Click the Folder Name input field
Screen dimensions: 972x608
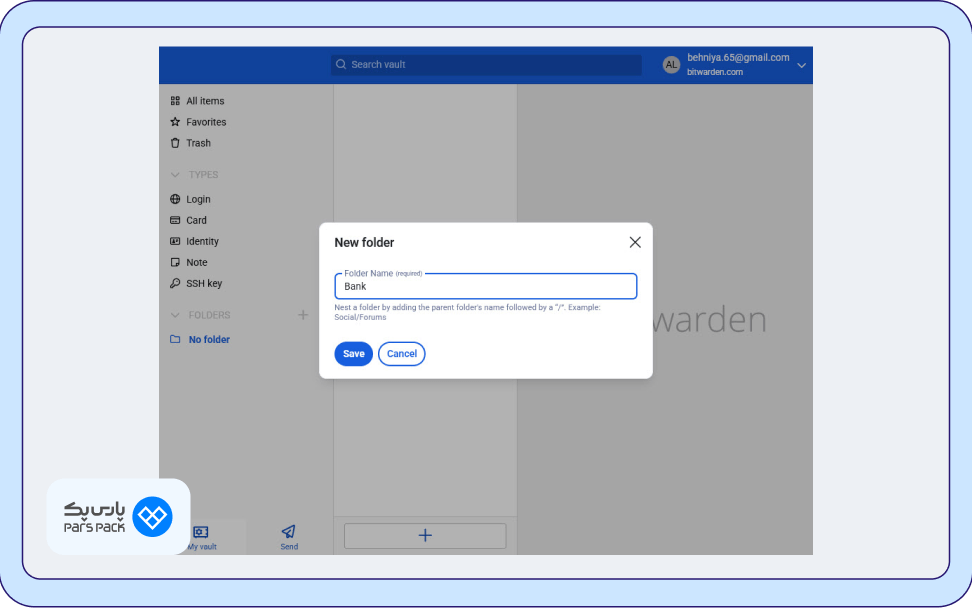pyautogui.click(x=485, y=287)
